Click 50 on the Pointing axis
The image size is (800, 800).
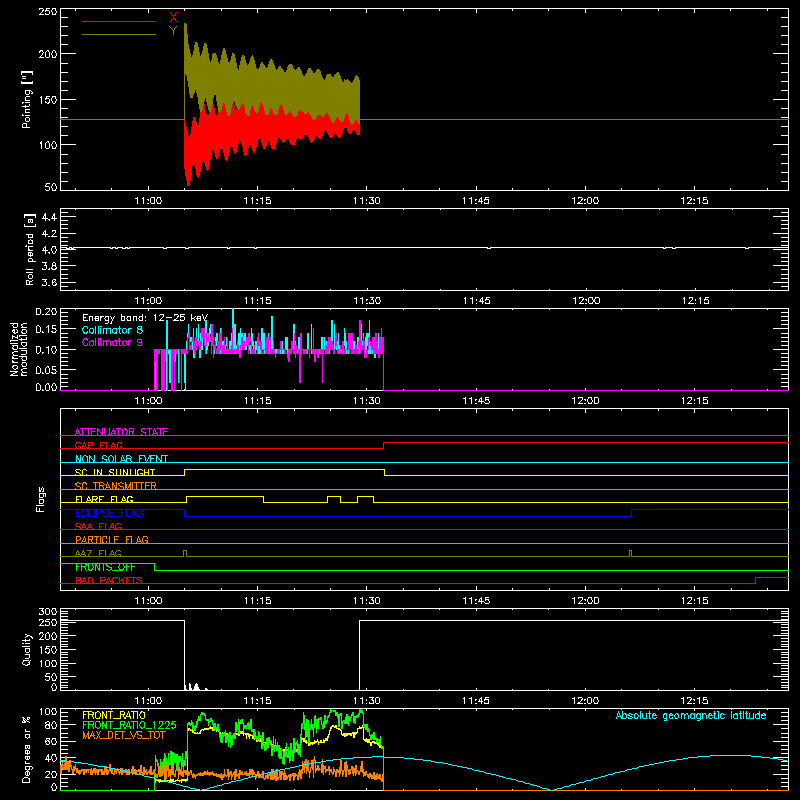(51, 187)
